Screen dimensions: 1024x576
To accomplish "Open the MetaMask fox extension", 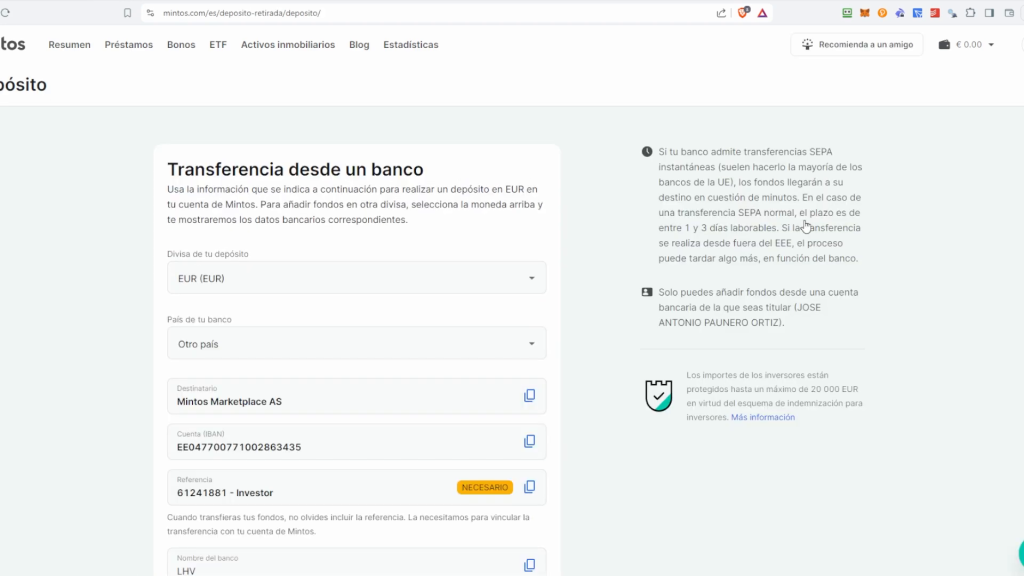I will 865,13.
